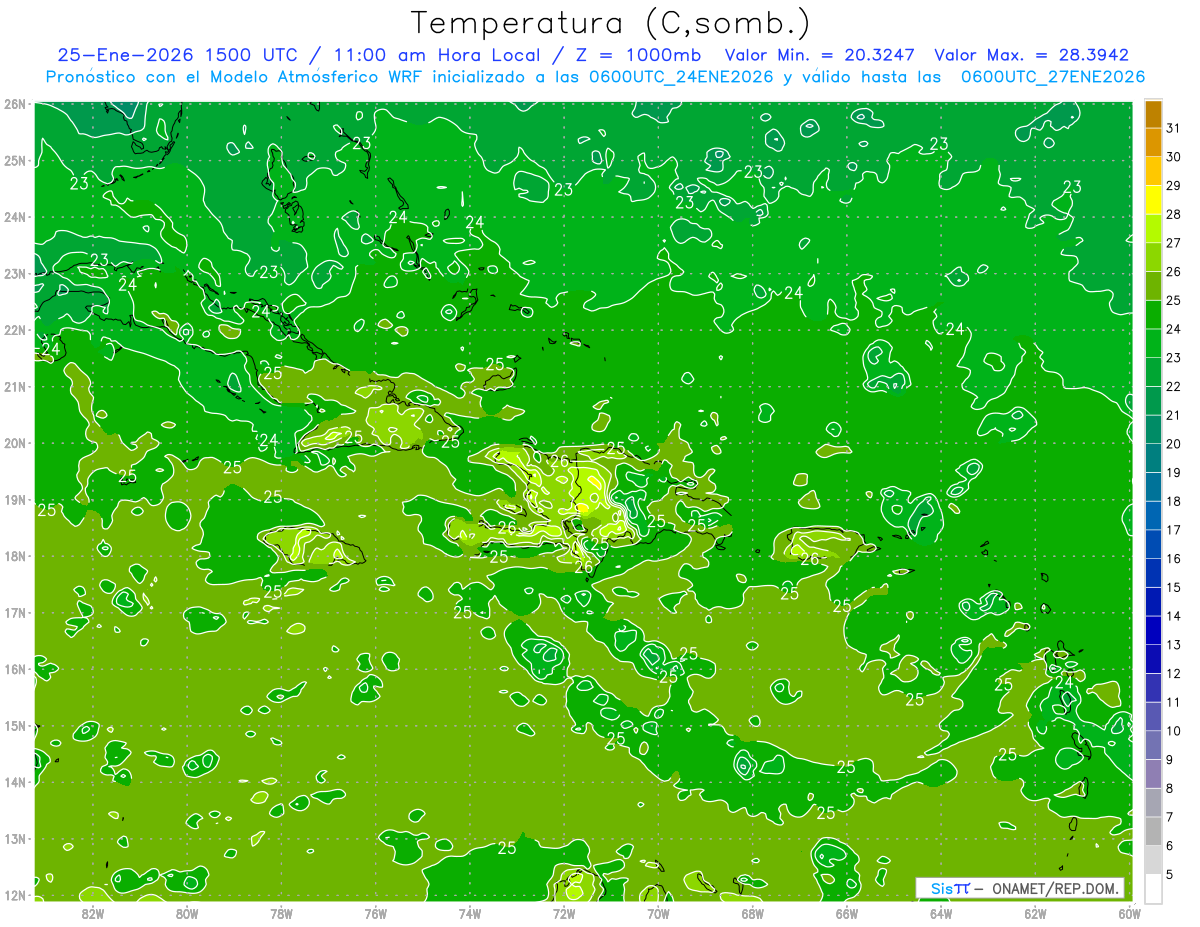1200x927 pixels.
Task: Click the 22N latitude axis label
Action: pos(14,330)
